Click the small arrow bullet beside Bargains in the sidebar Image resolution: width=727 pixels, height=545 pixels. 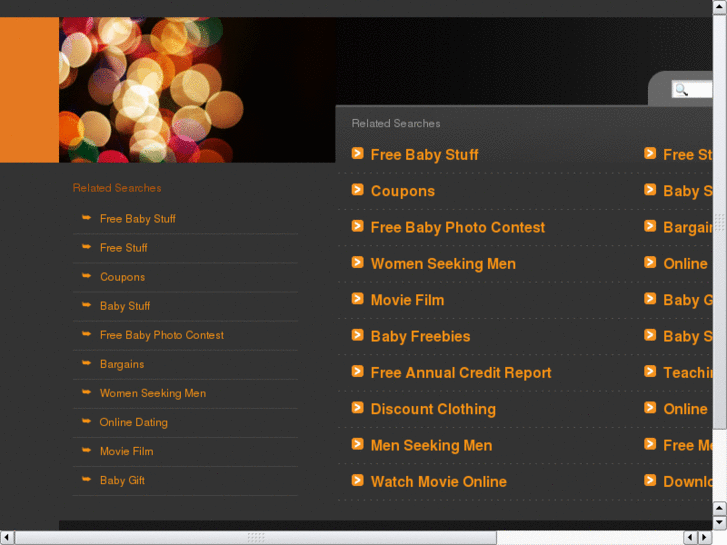tap(86, 363)
